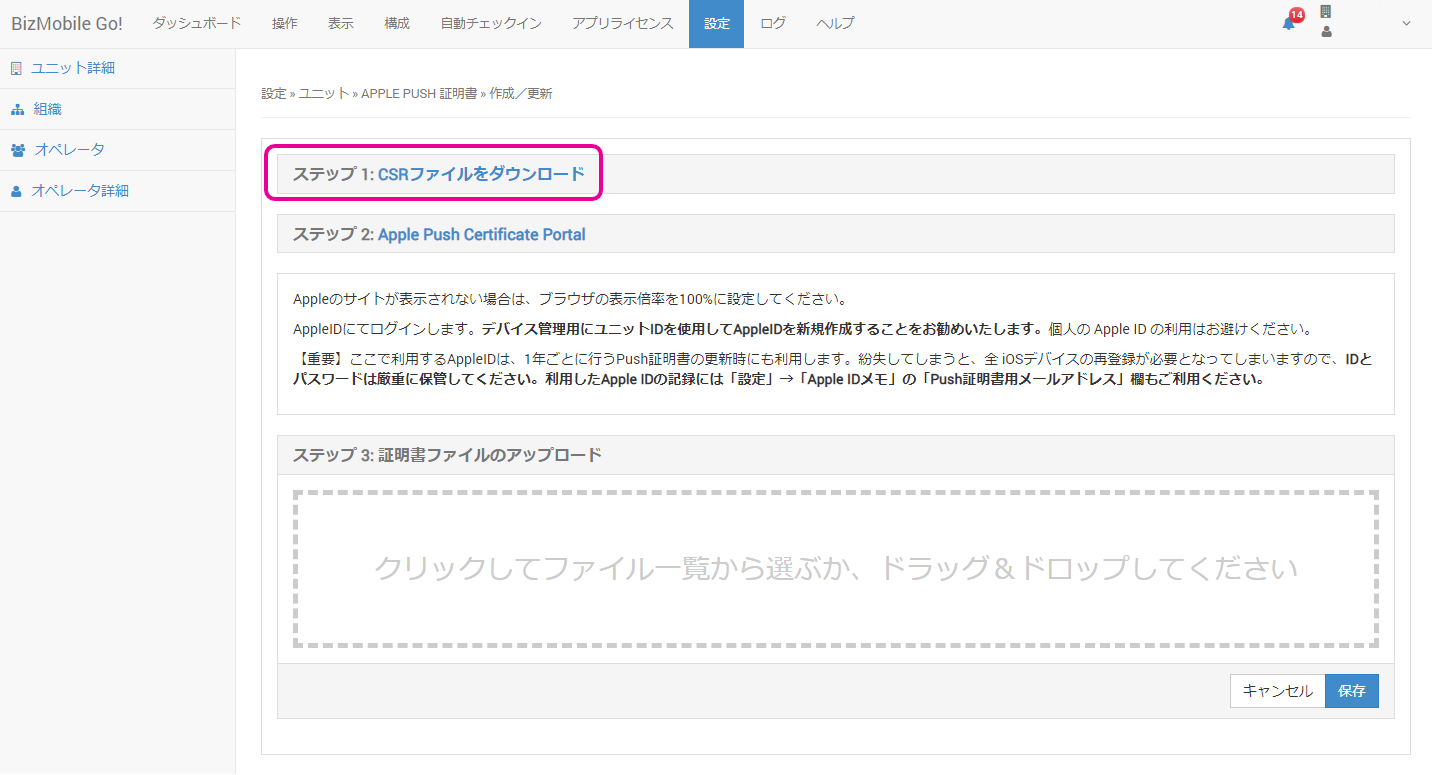
Task: Open the ダッシュボード menu
Action: (197, 24)
